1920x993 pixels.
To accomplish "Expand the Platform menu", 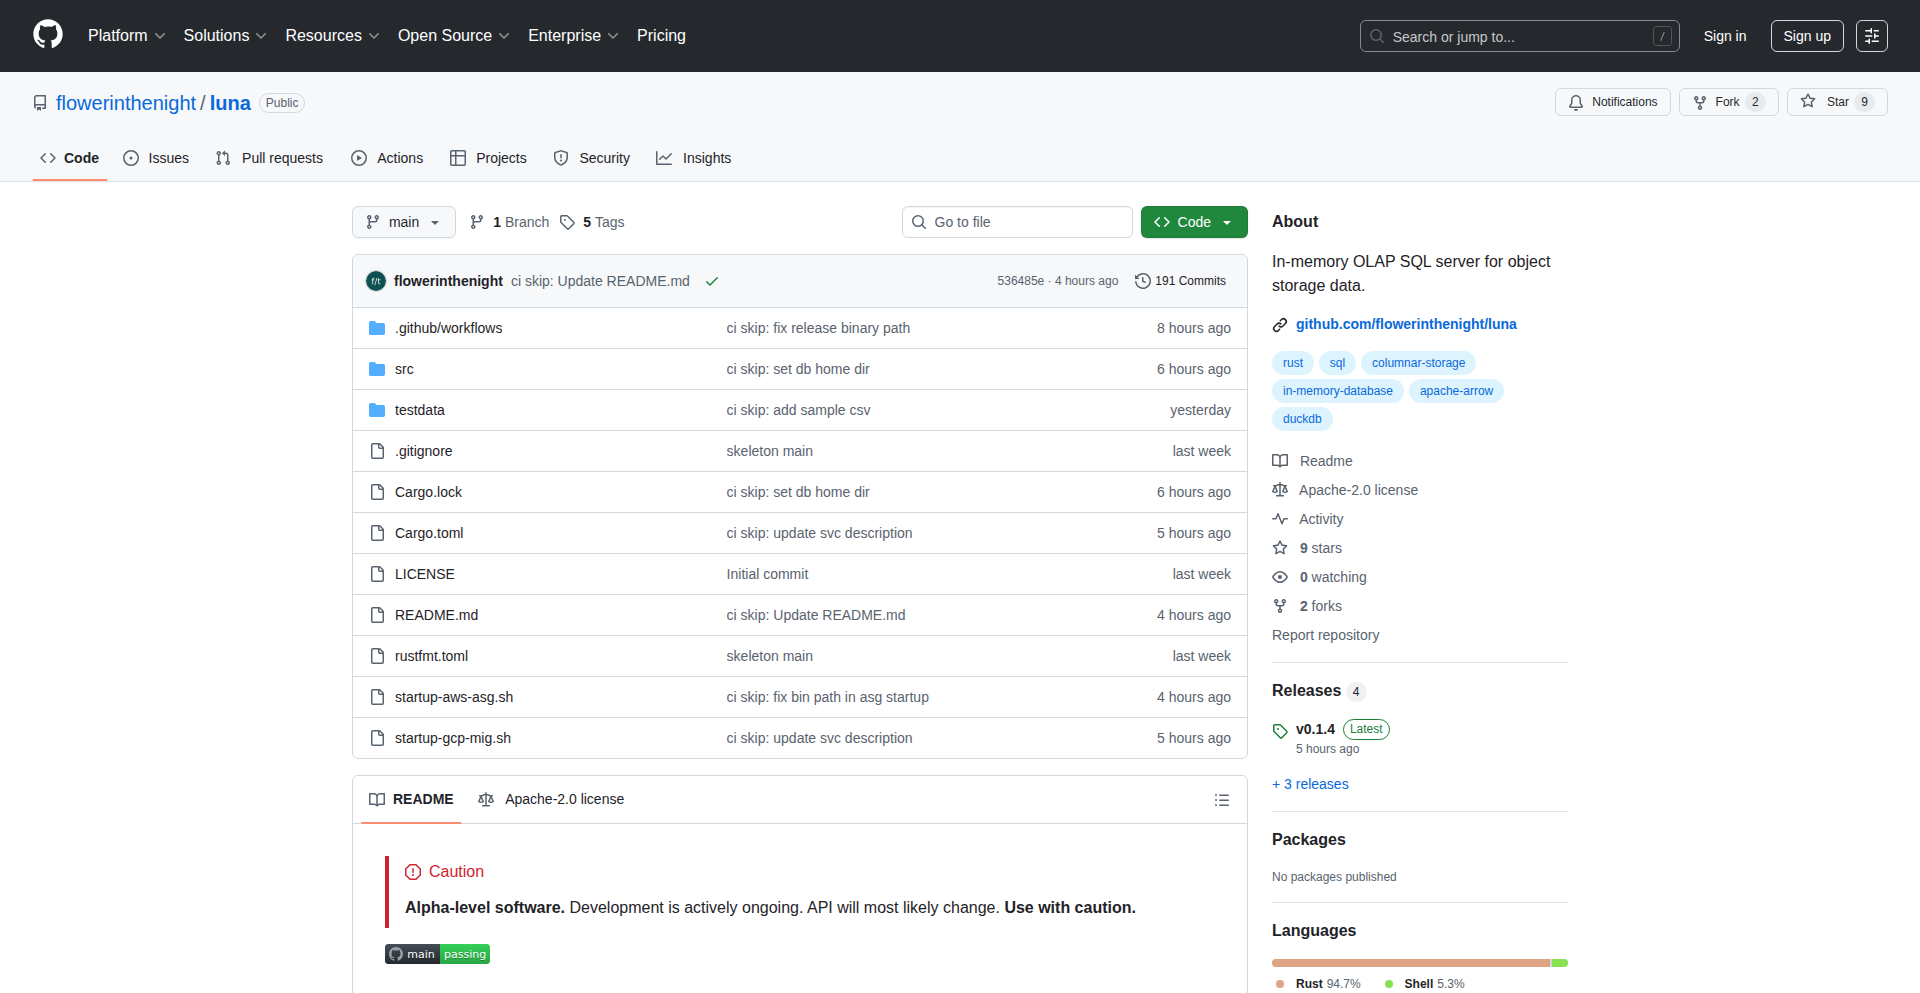I will [126, 35].
